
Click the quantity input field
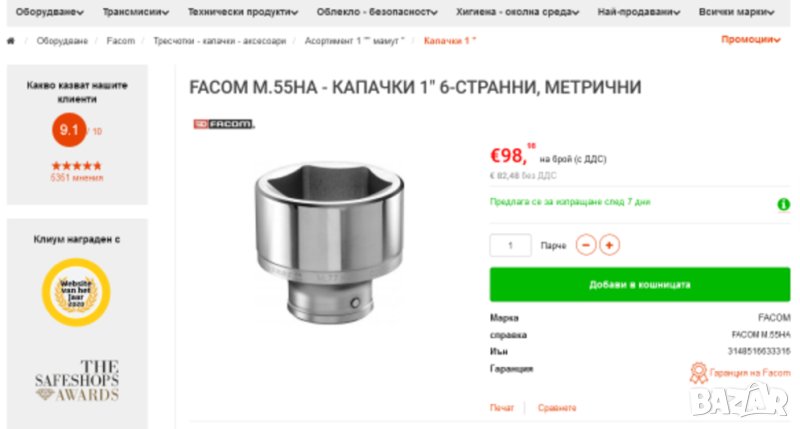510,245
